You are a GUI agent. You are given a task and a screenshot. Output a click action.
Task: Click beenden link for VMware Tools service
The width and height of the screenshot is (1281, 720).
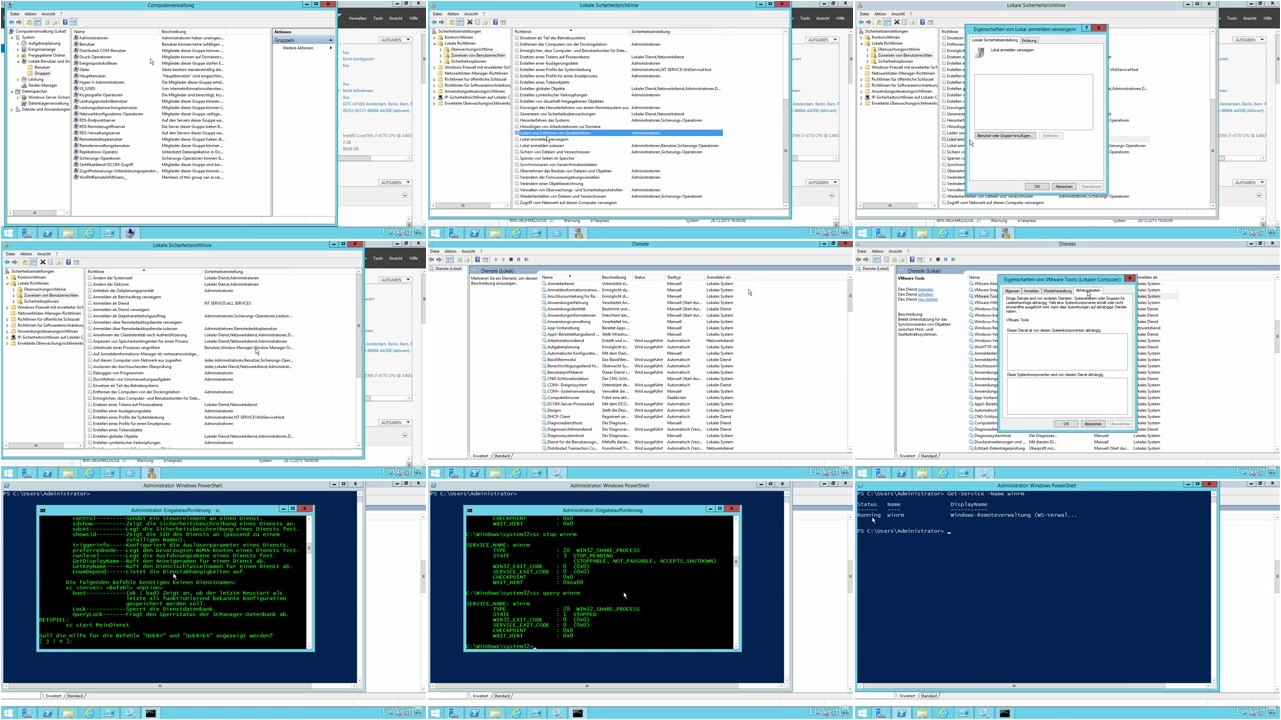925,289
